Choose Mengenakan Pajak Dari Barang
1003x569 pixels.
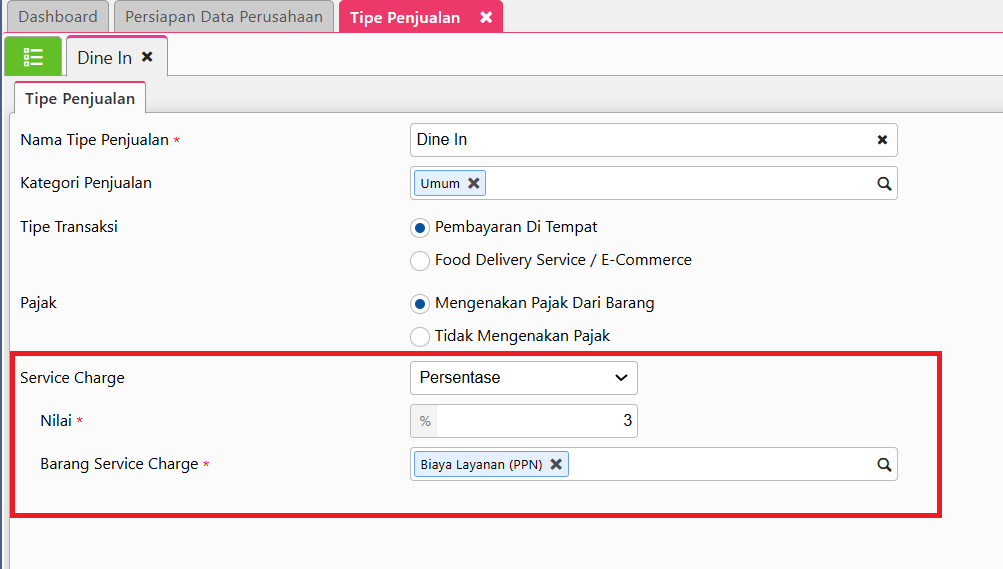(420, 303)
